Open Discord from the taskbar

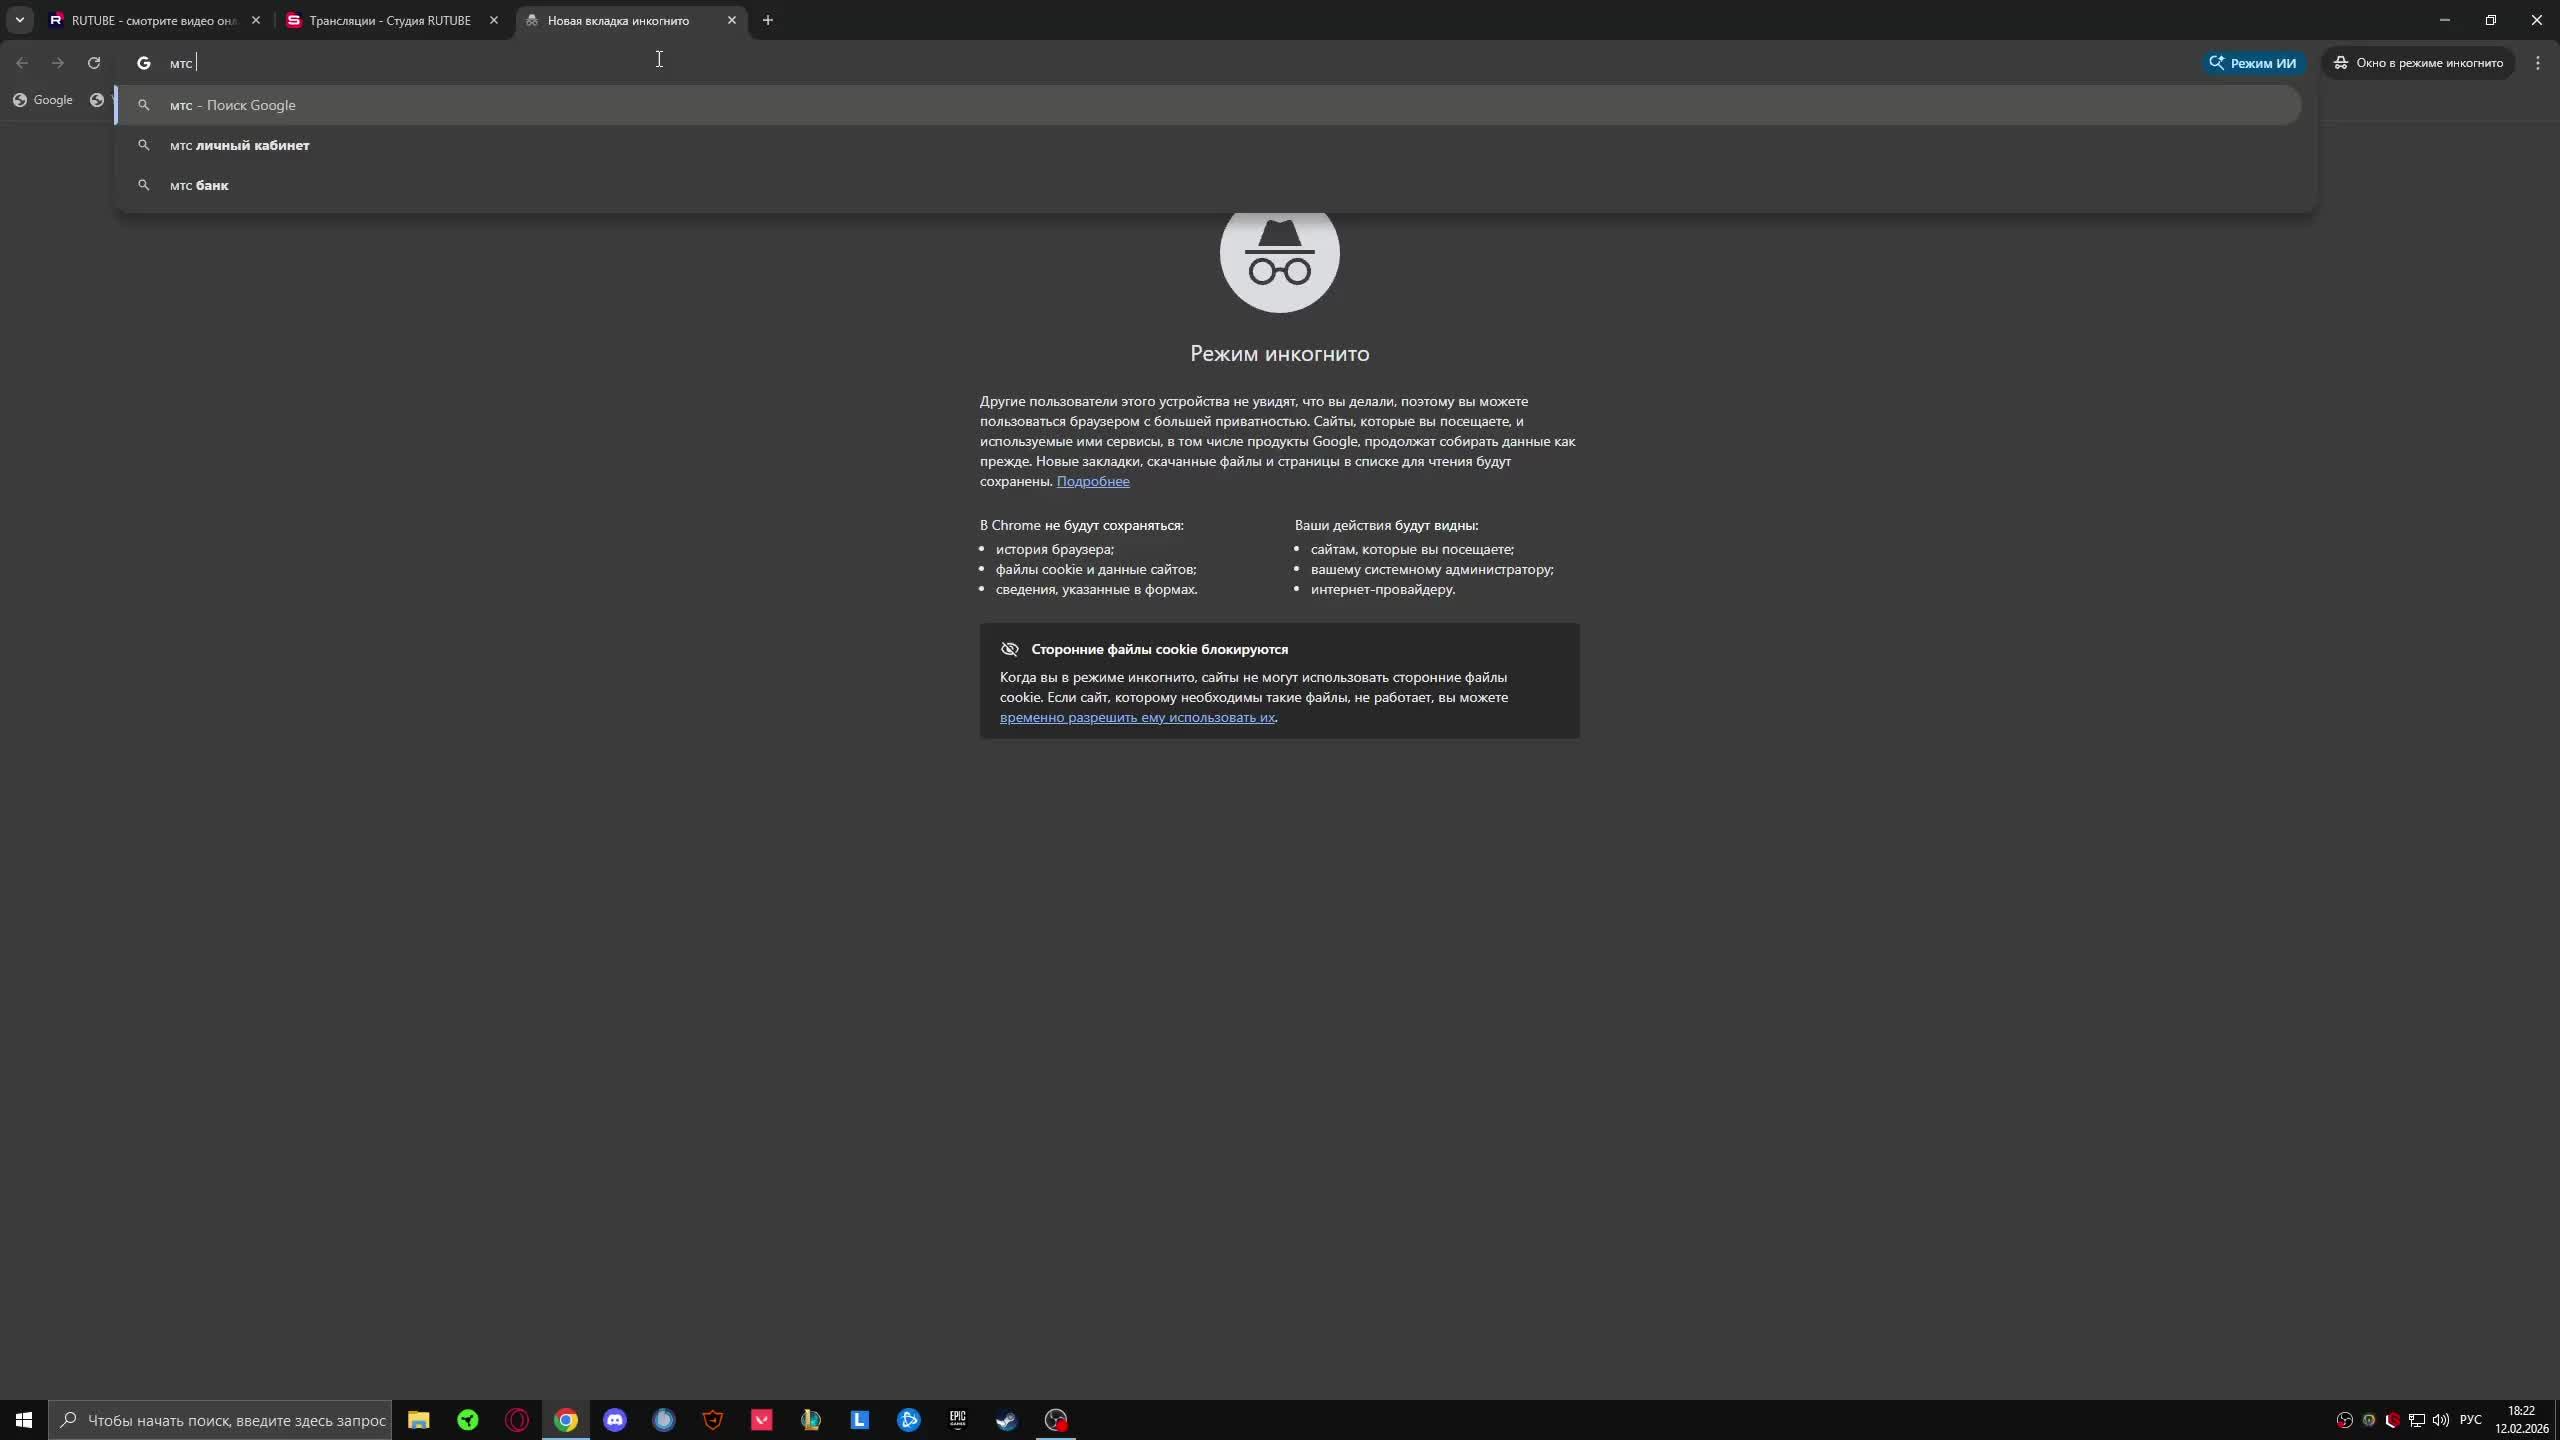click(x=615, y=1420)
